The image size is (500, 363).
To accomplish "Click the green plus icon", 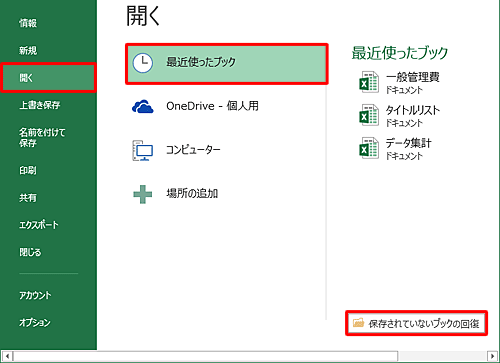I will point(143,194).
